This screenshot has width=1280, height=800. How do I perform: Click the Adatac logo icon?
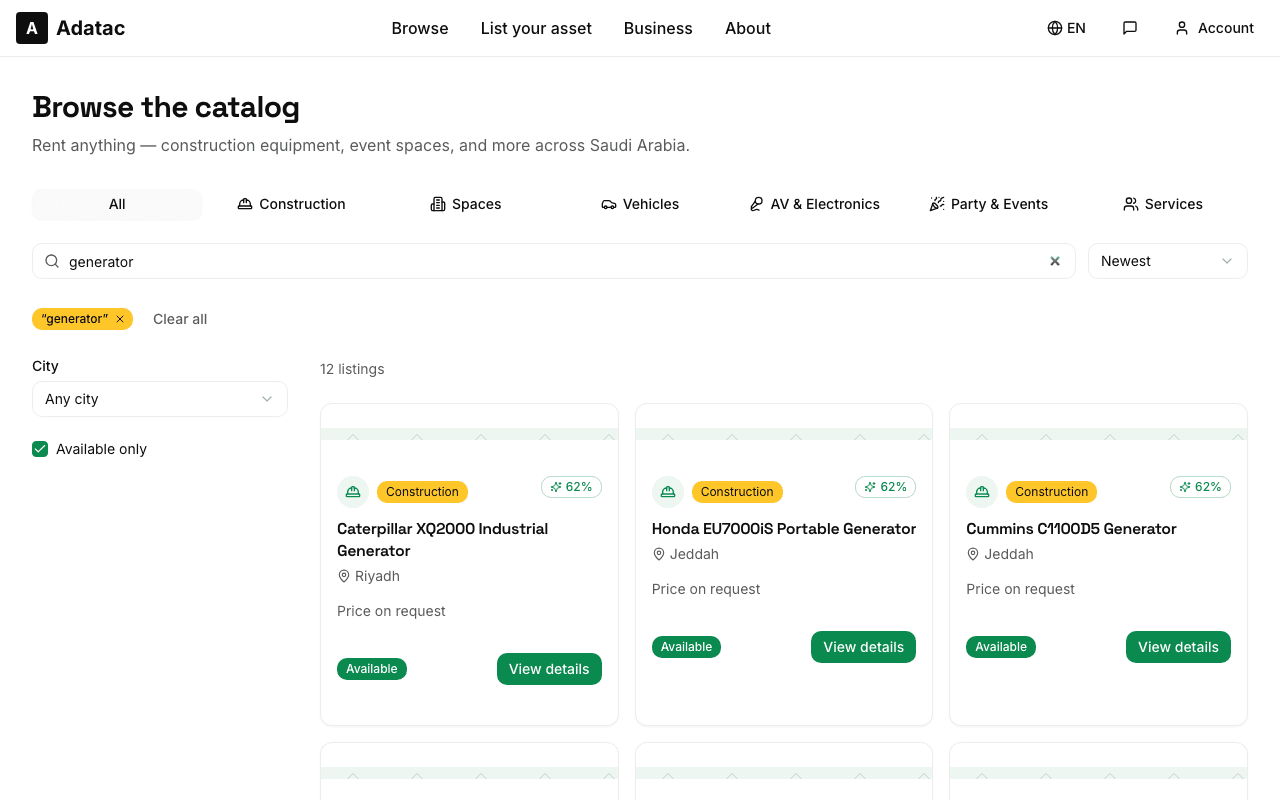[x=32, y=28]
